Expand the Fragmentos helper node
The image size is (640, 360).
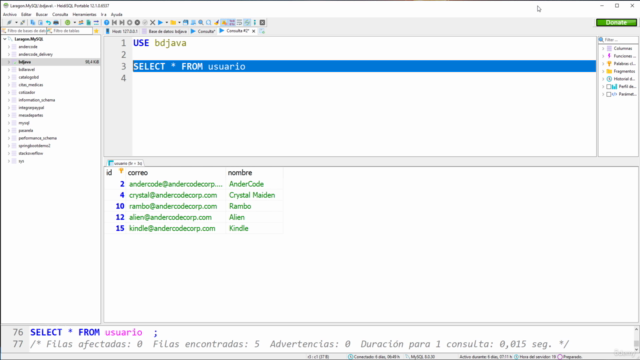603,71
